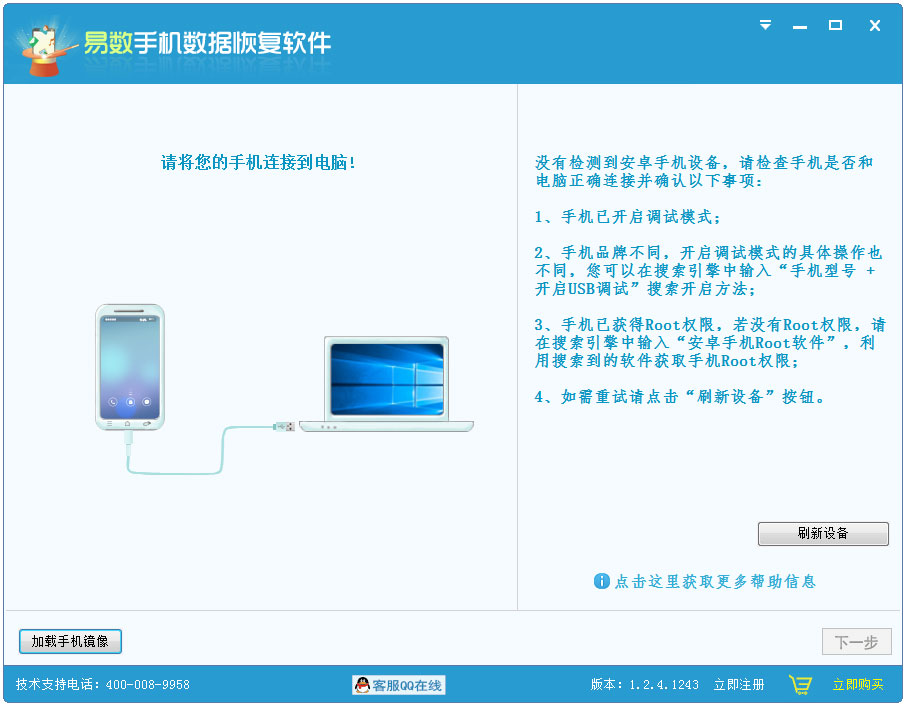
Task: Click the USB cable connector graphic
Action: click(285, 428)
